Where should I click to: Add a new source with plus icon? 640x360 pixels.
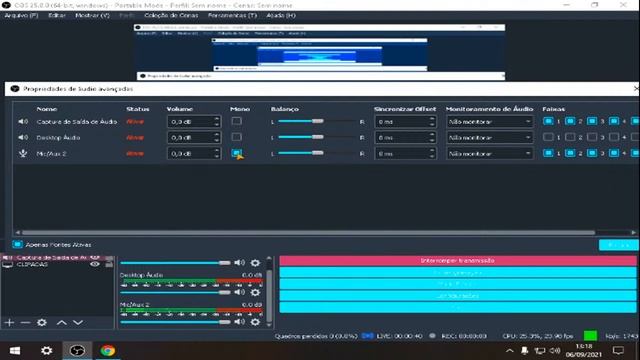(9, 322)
